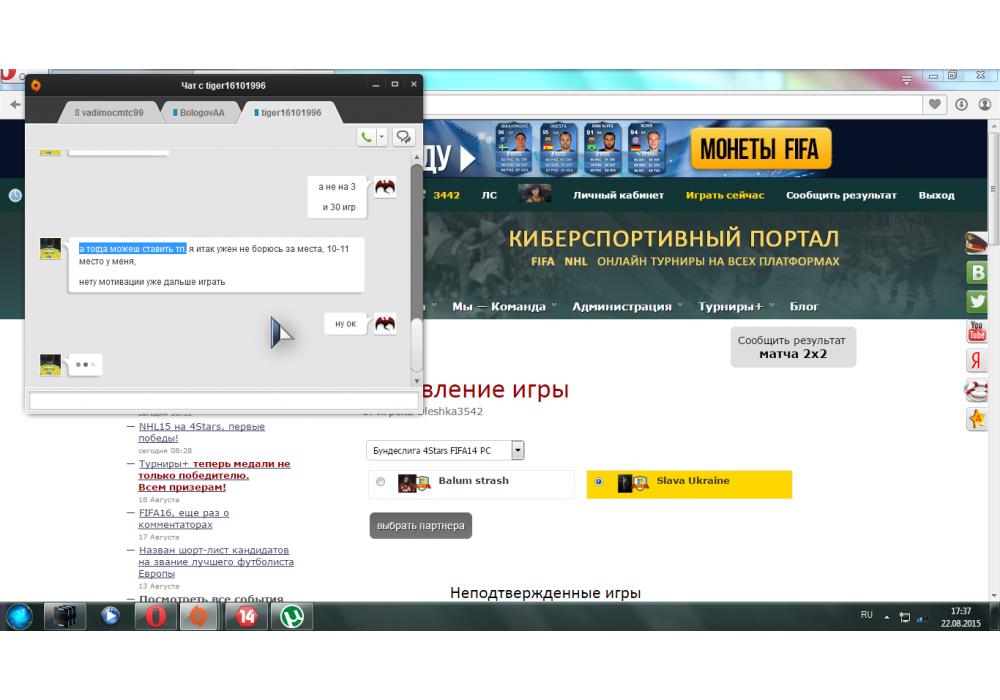Viewport: 1000px width, 700px height.
Task: Click the RU language indicator
Action: (867, 615)
